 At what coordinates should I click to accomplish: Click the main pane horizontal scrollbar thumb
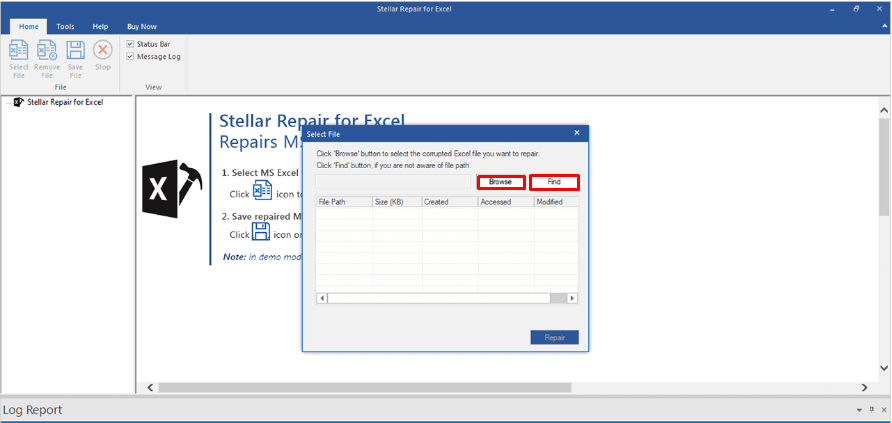click(x=365, y=387)
